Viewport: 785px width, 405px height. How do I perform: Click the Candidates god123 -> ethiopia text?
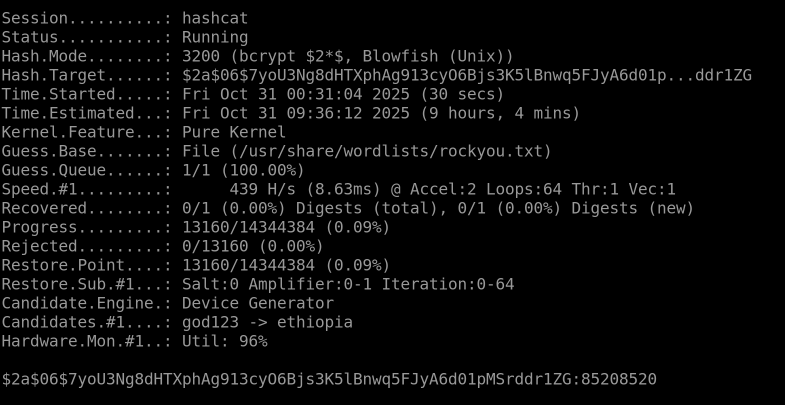pyautogui.click(x=267, y=322)
